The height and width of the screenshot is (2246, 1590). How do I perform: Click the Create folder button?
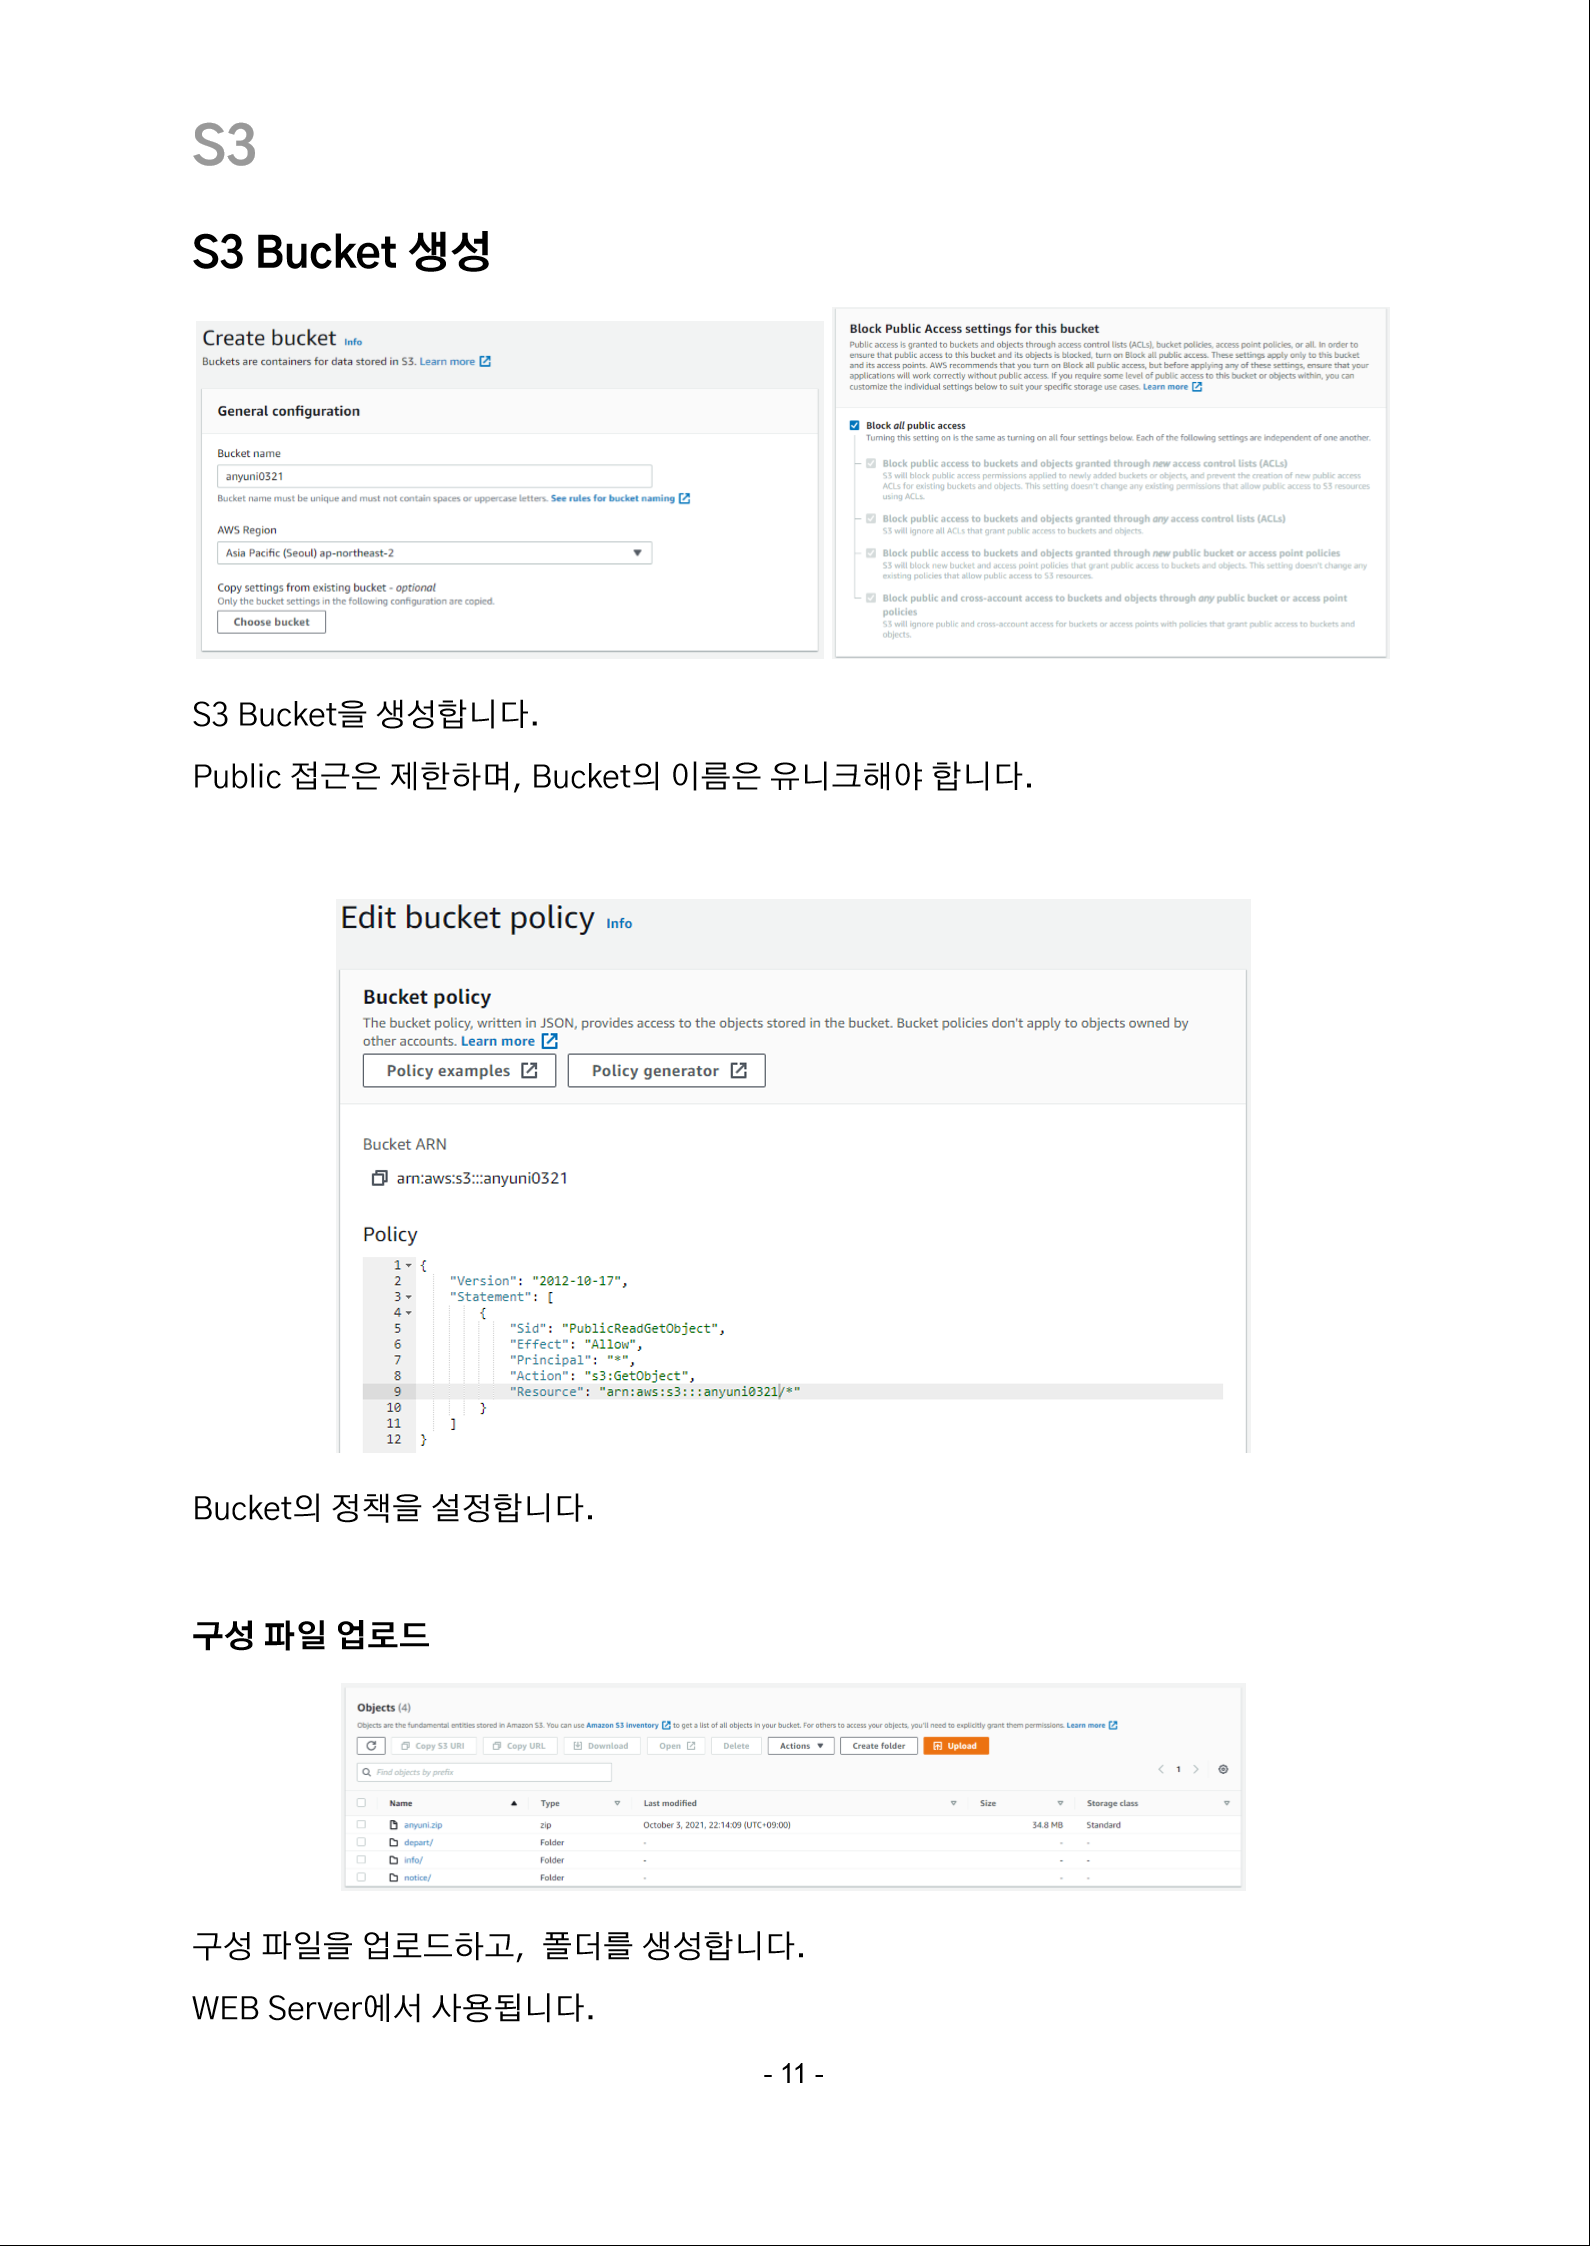click(x=879, y=1746)
